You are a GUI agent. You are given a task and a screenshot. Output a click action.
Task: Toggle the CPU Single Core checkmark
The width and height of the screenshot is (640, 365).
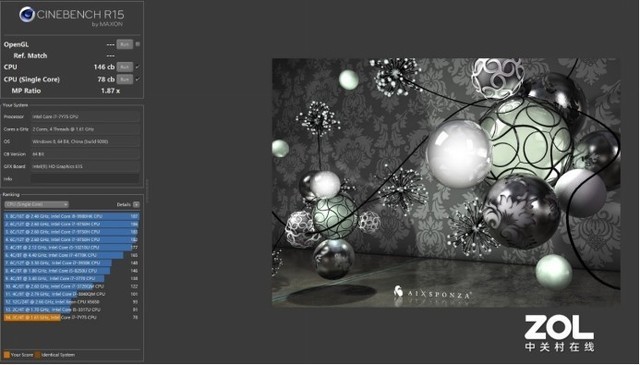point(138,79)
